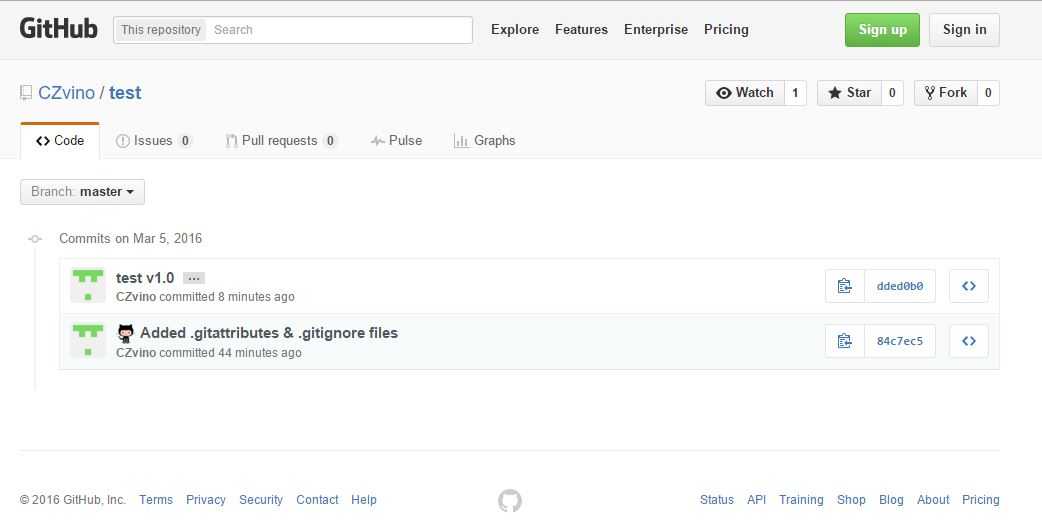Click the forks count 0
1042x526 pixels.
tap(988, 93)
